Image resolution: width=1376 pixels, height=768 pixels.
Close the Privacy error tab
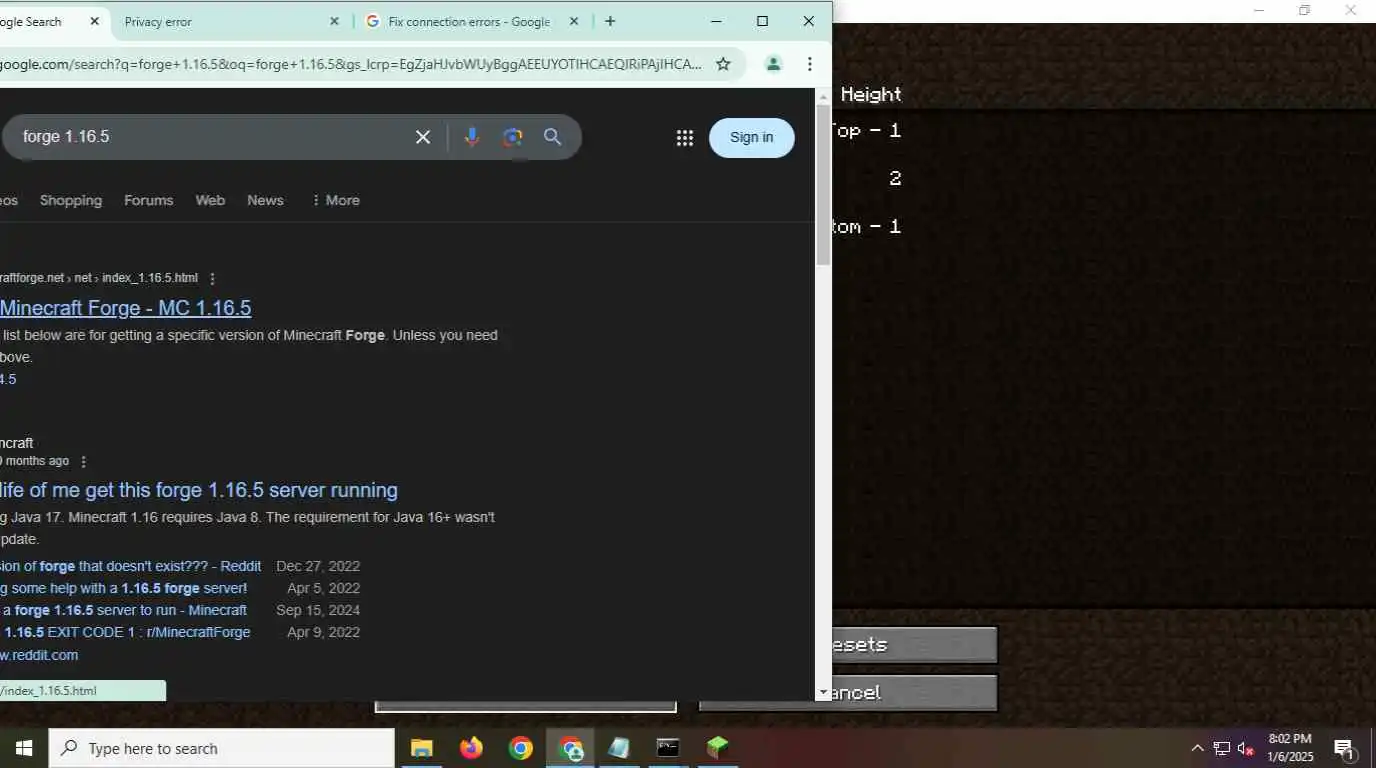click(334, 21)
